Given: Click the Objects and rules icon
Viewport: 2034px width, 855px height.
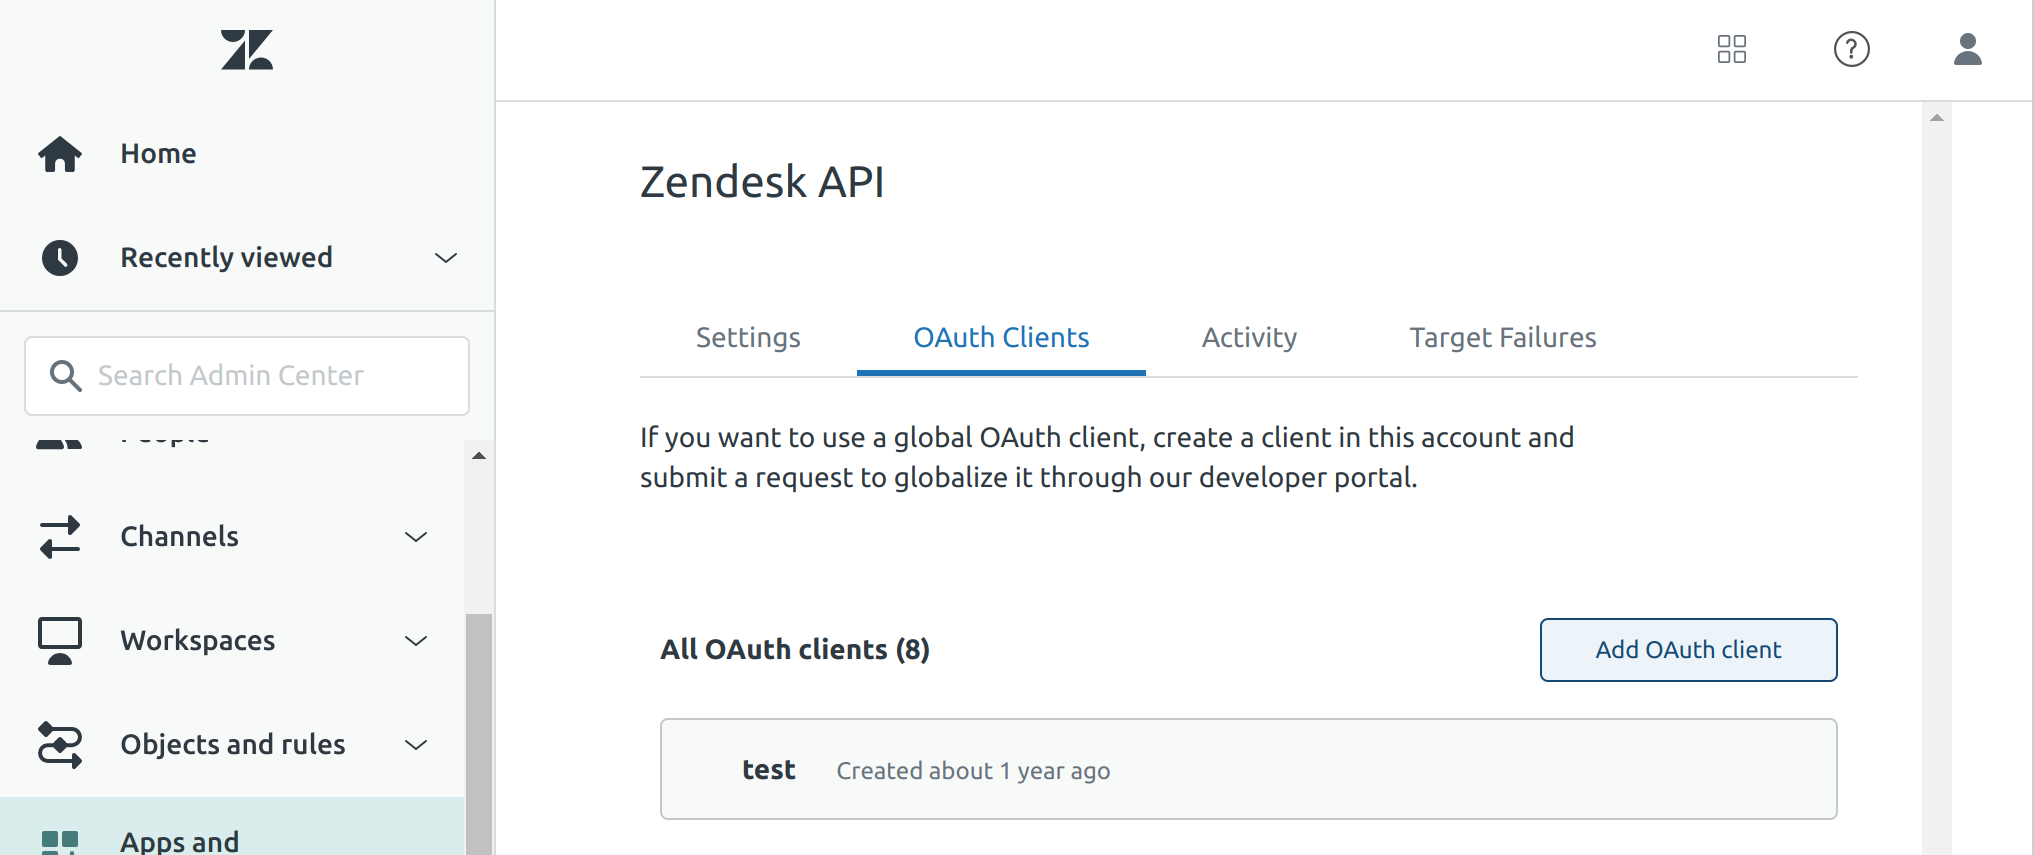Looking at the screenshot, I should pos(60,745).
